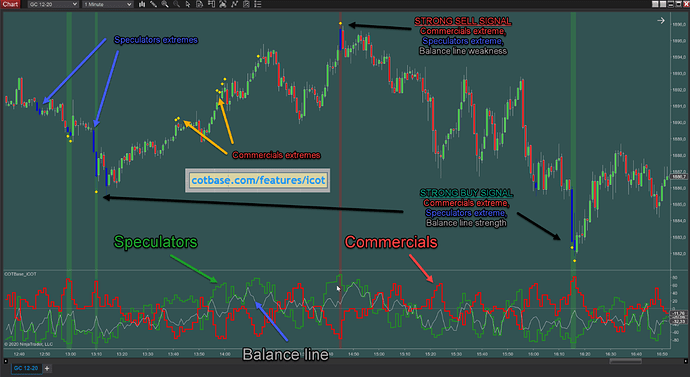Click the COTBase_ICOT indicator panel label
690x377 pixels.
pos(21,274)
